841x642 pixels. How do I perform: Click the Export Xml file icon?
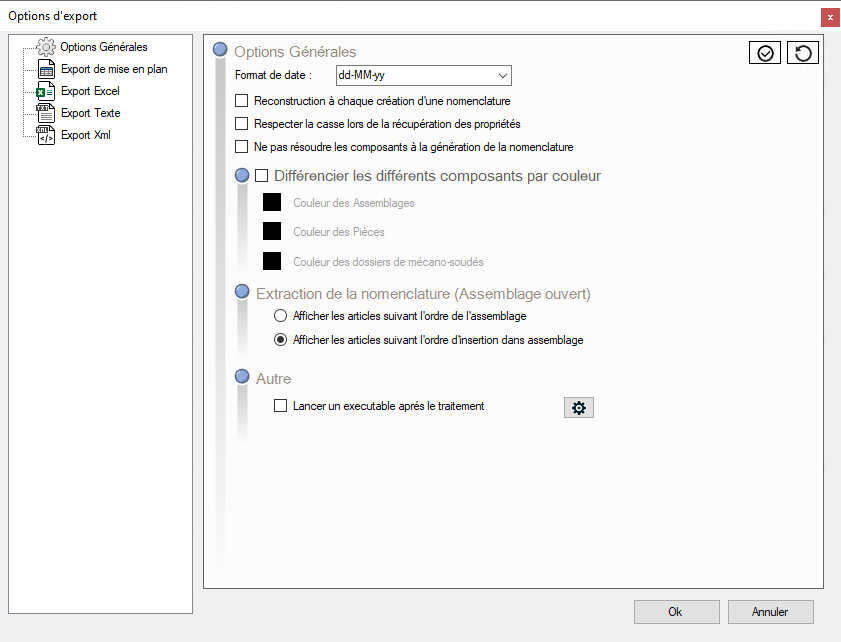[x=46, y=135]
